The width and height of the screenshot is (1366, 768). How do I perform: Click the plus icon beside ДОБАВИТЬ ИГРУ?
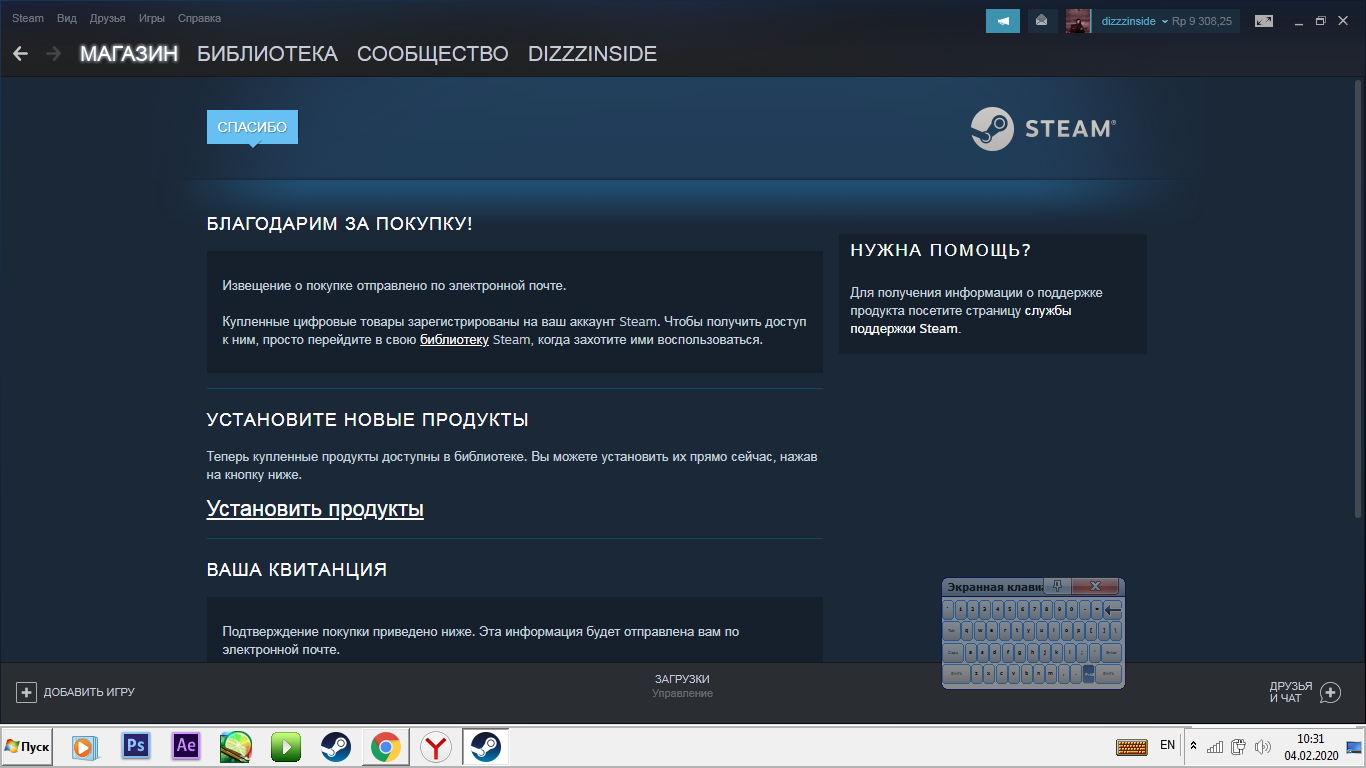point(26,692)
